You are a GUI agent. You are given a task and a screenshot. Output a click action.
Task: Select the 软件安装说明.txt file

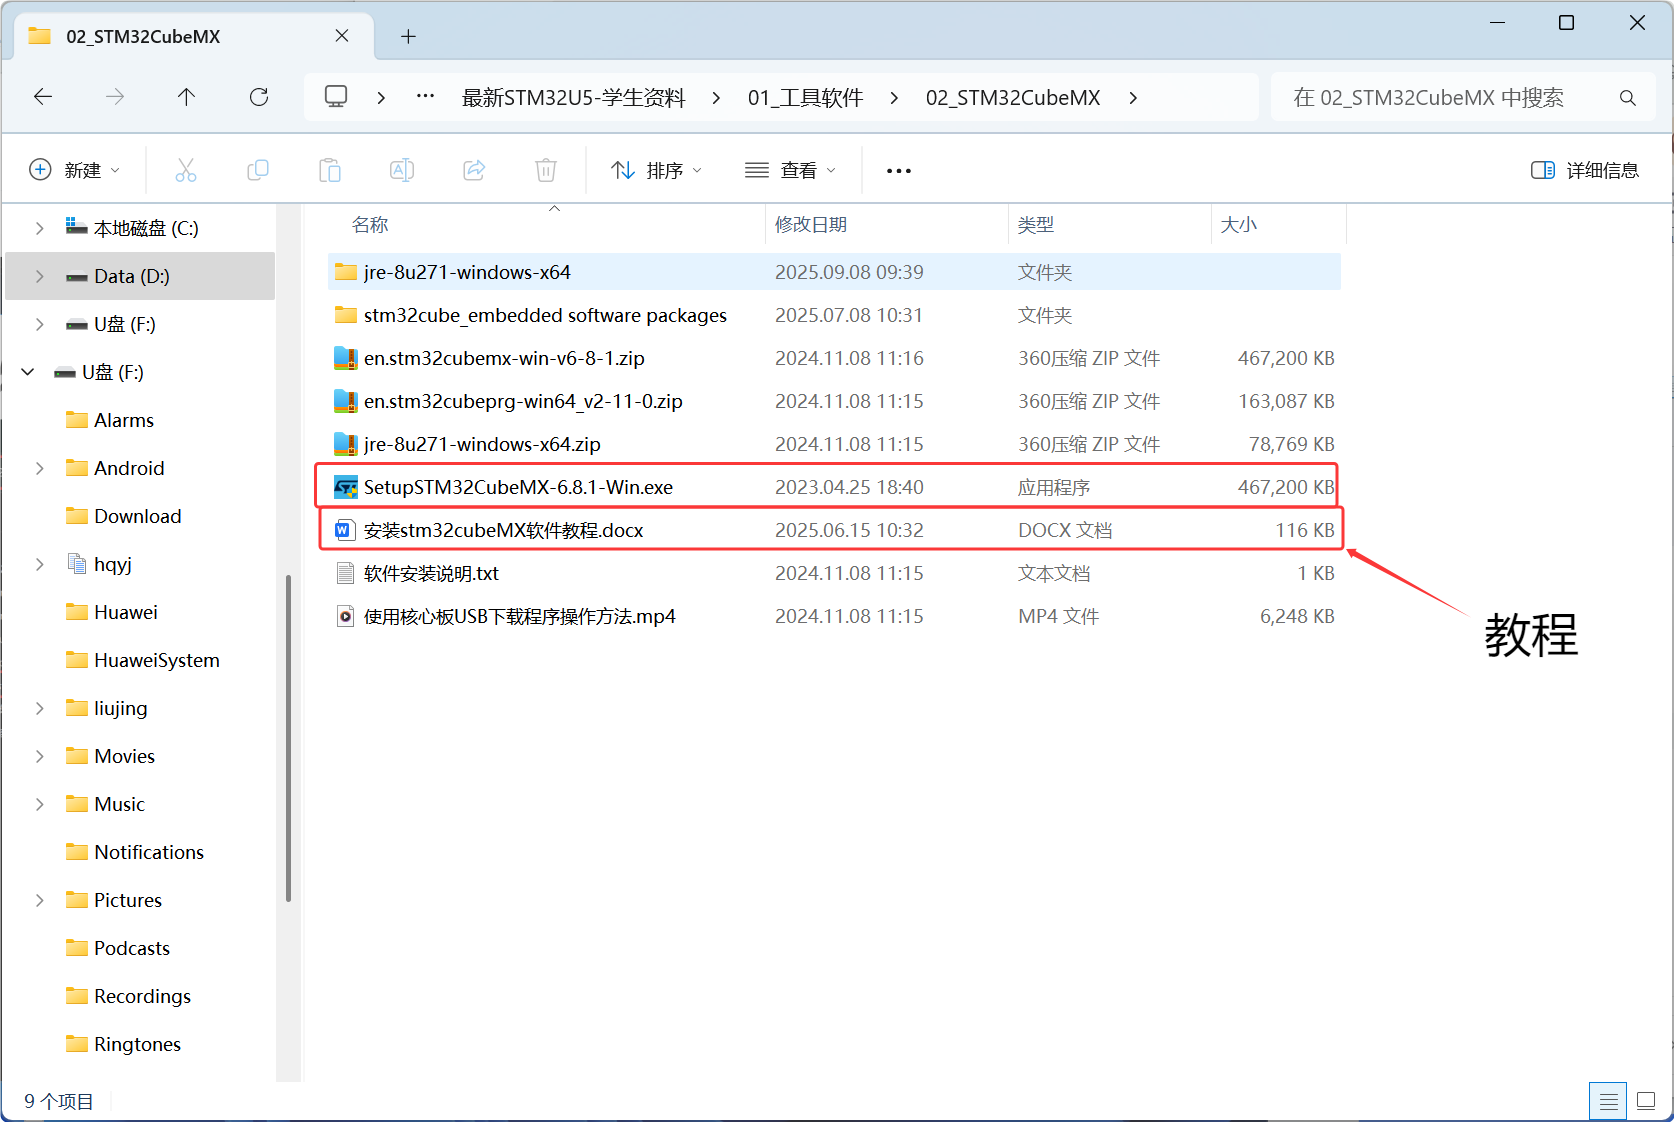(x=835, y=573)
